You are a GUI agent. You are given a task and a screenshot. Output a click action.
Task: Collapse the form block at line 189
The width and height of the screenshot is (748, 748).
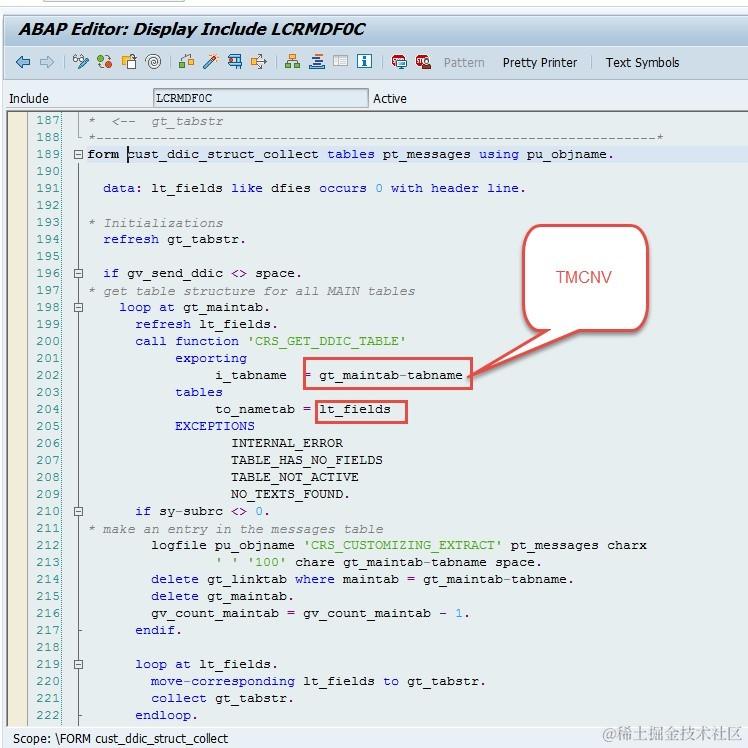tap(79, 155)
